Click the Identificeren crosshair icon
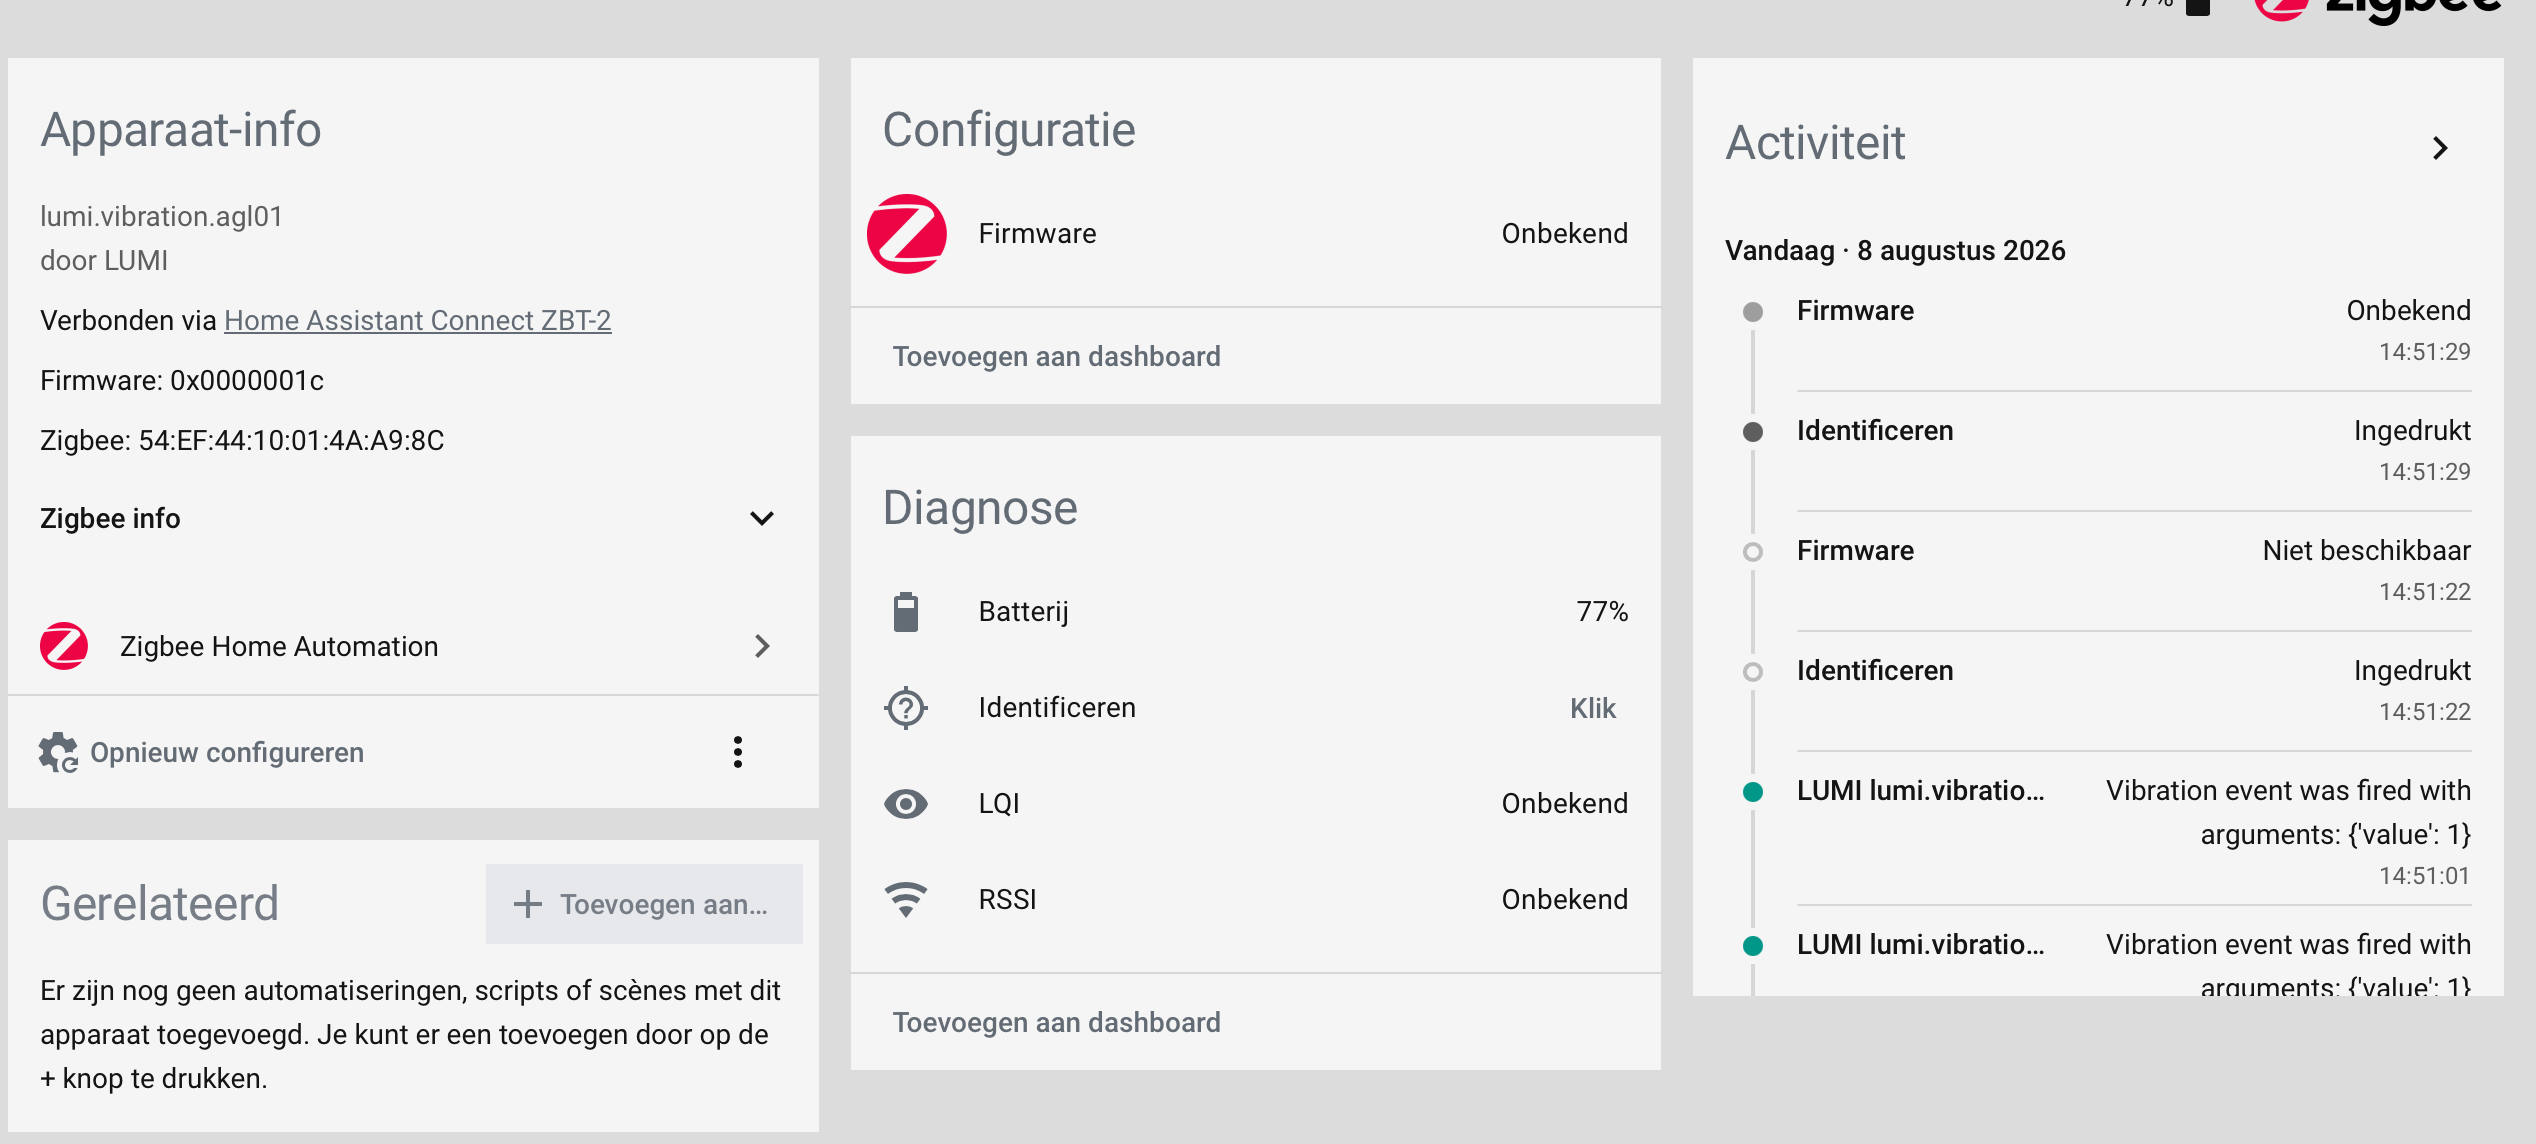 (906, 708)
